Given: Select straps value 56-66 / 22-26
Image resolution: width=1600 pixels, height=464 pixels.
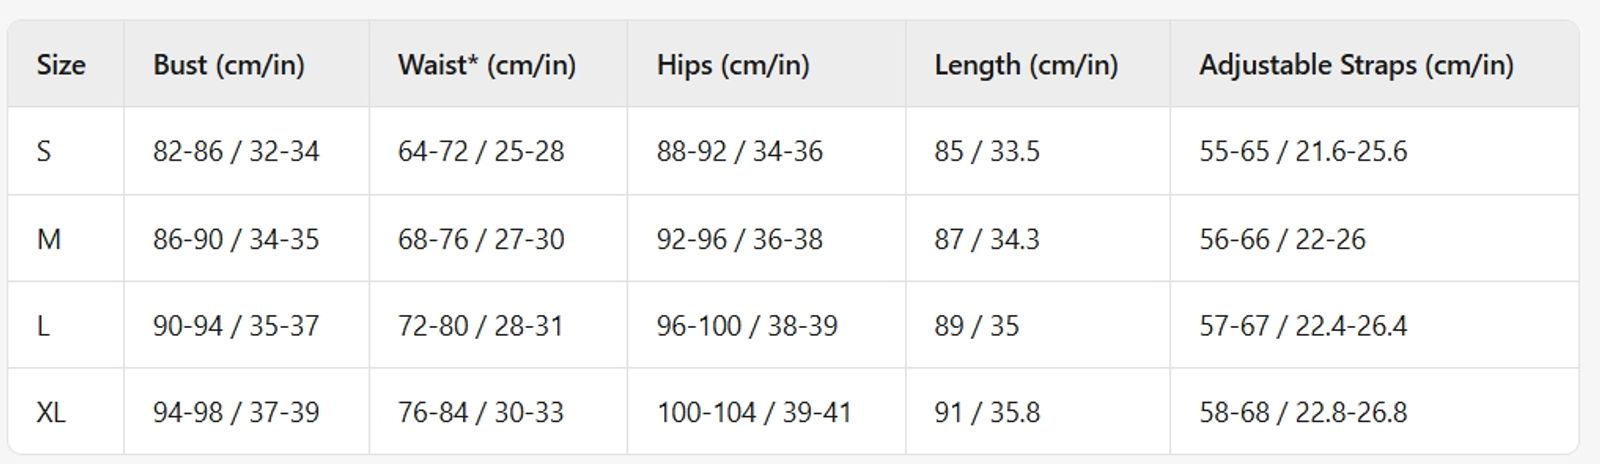Looking at the screenshot, I should (x=1282, y=240).
